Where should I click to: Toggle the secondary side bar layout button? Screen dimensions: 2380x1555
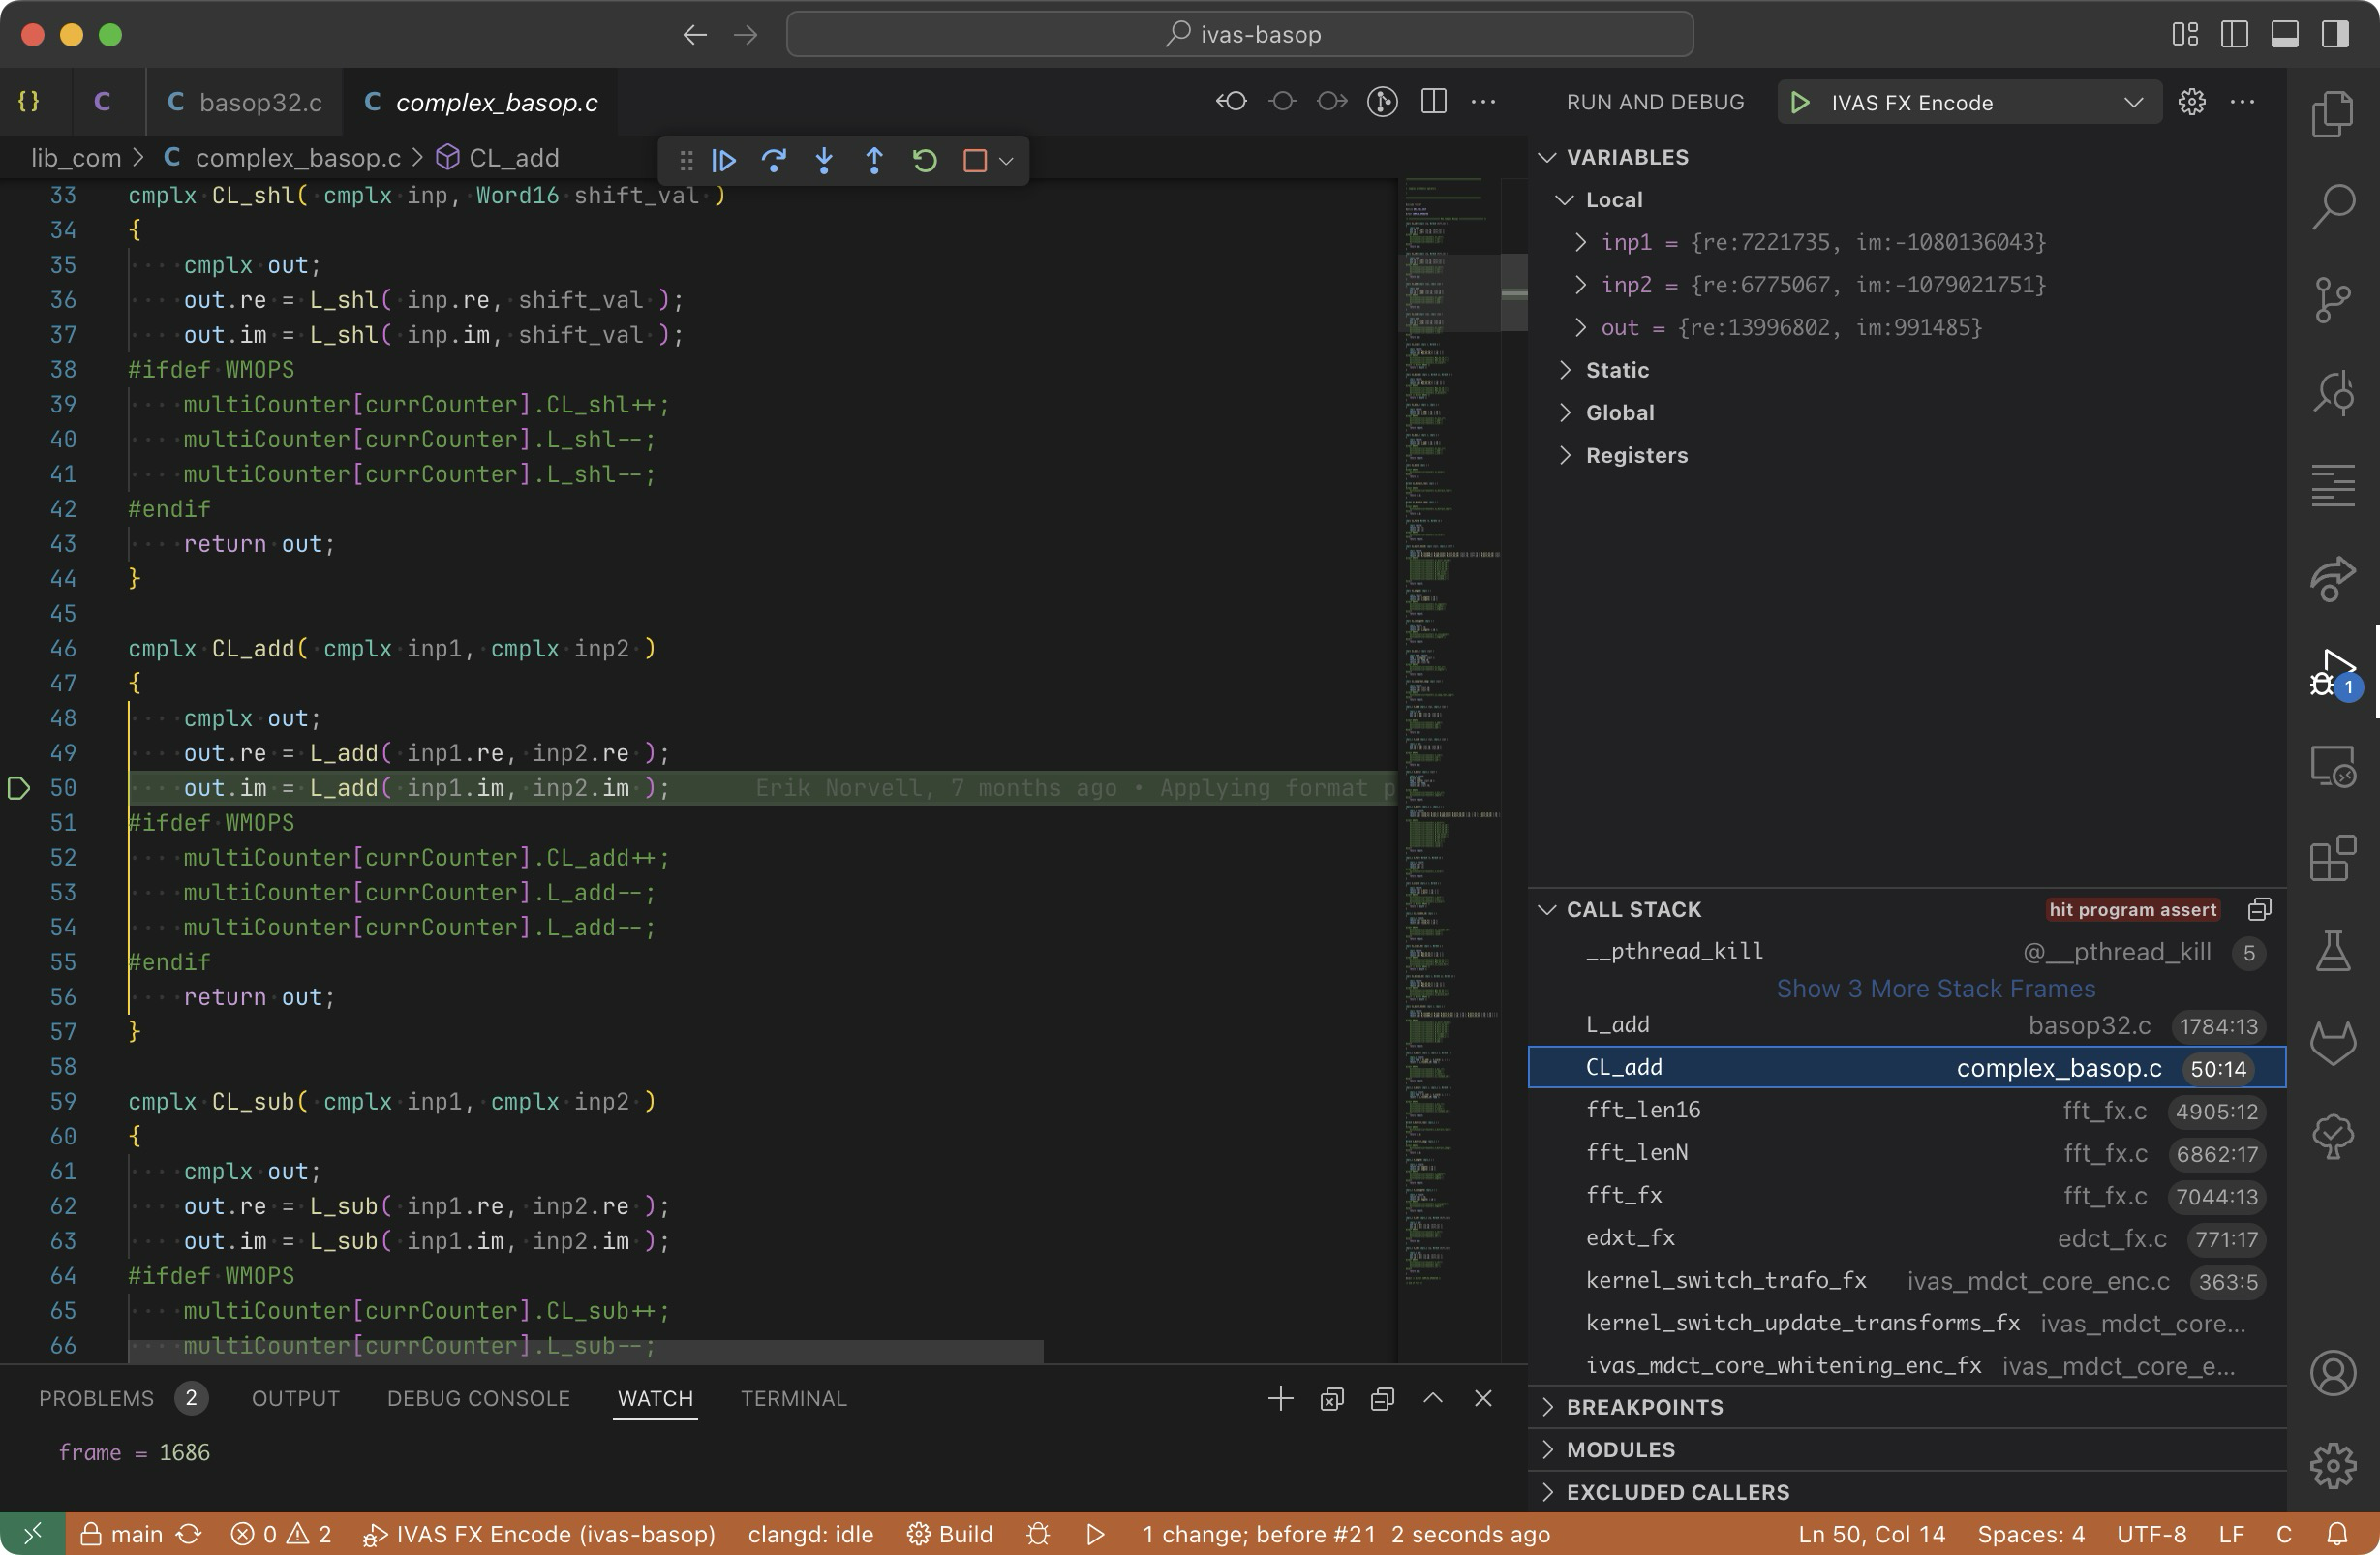click(x=2334, y=34)
